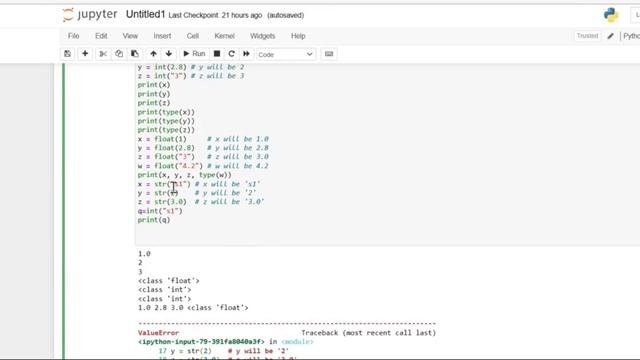Click the code line q=int("s1")

pos(160,211)
